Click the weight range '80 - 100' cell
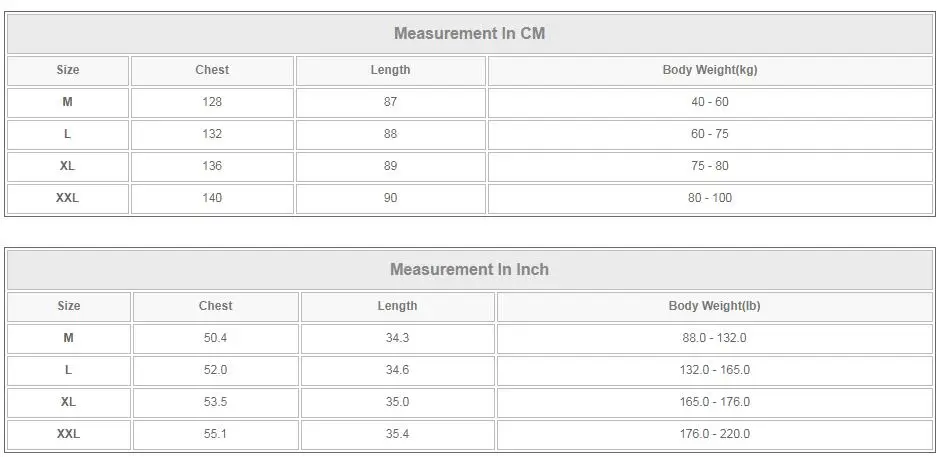940x457 pixels. coord(710,198)
